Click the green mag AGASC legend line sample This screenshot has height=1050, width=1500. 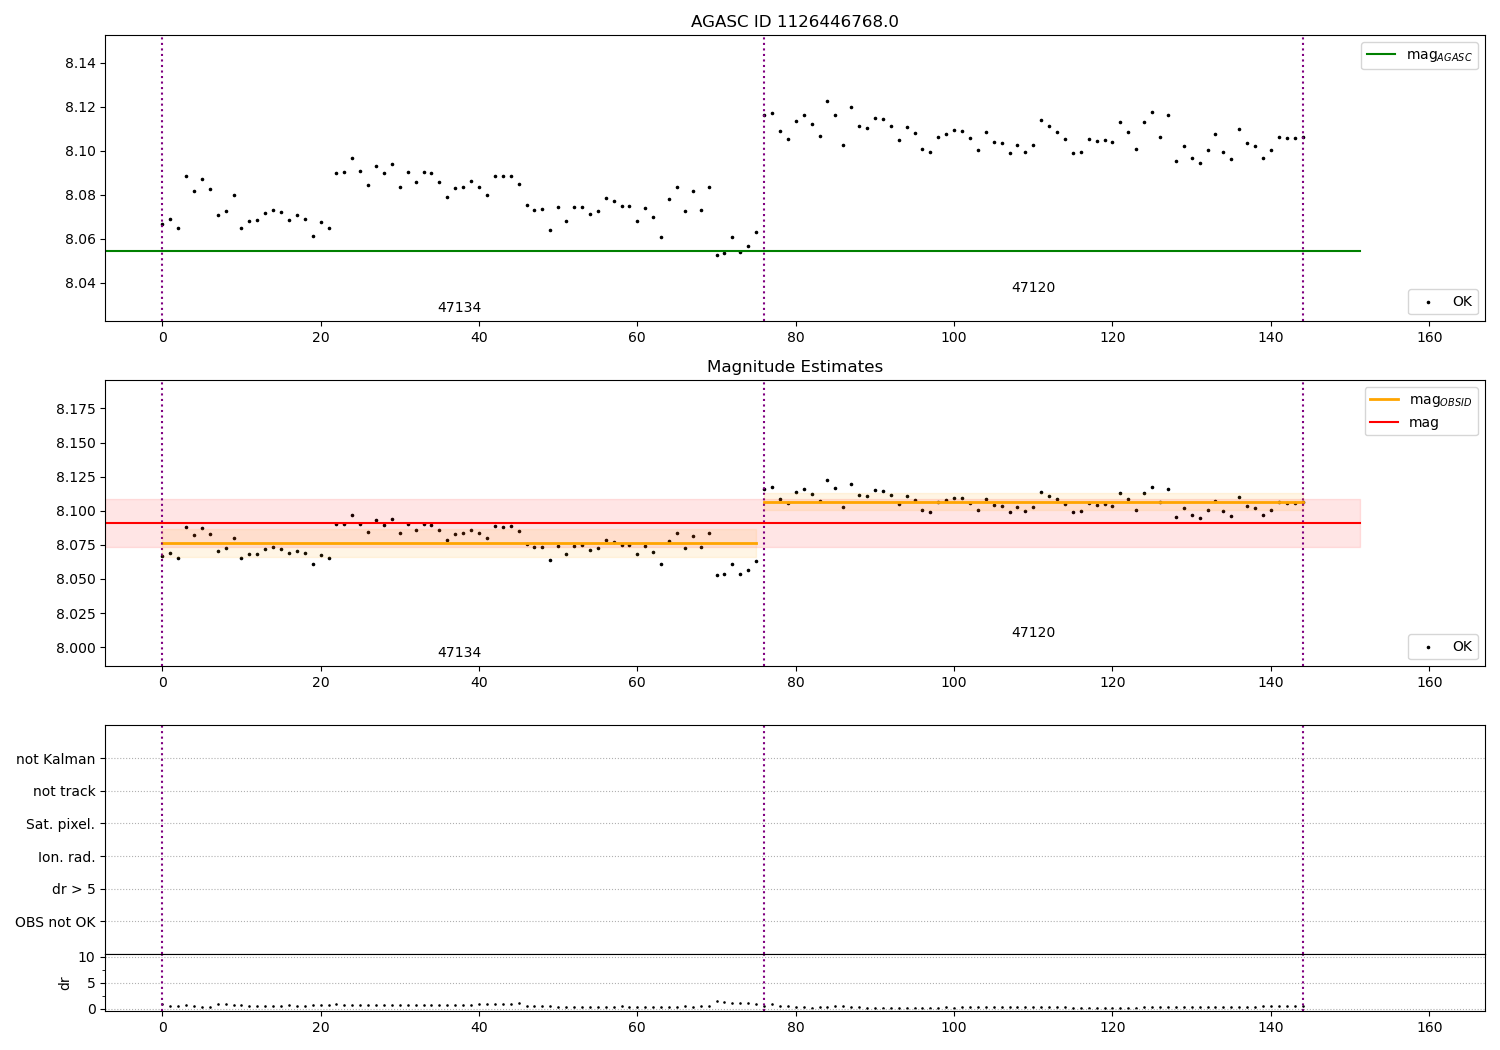click(1382, 55)
